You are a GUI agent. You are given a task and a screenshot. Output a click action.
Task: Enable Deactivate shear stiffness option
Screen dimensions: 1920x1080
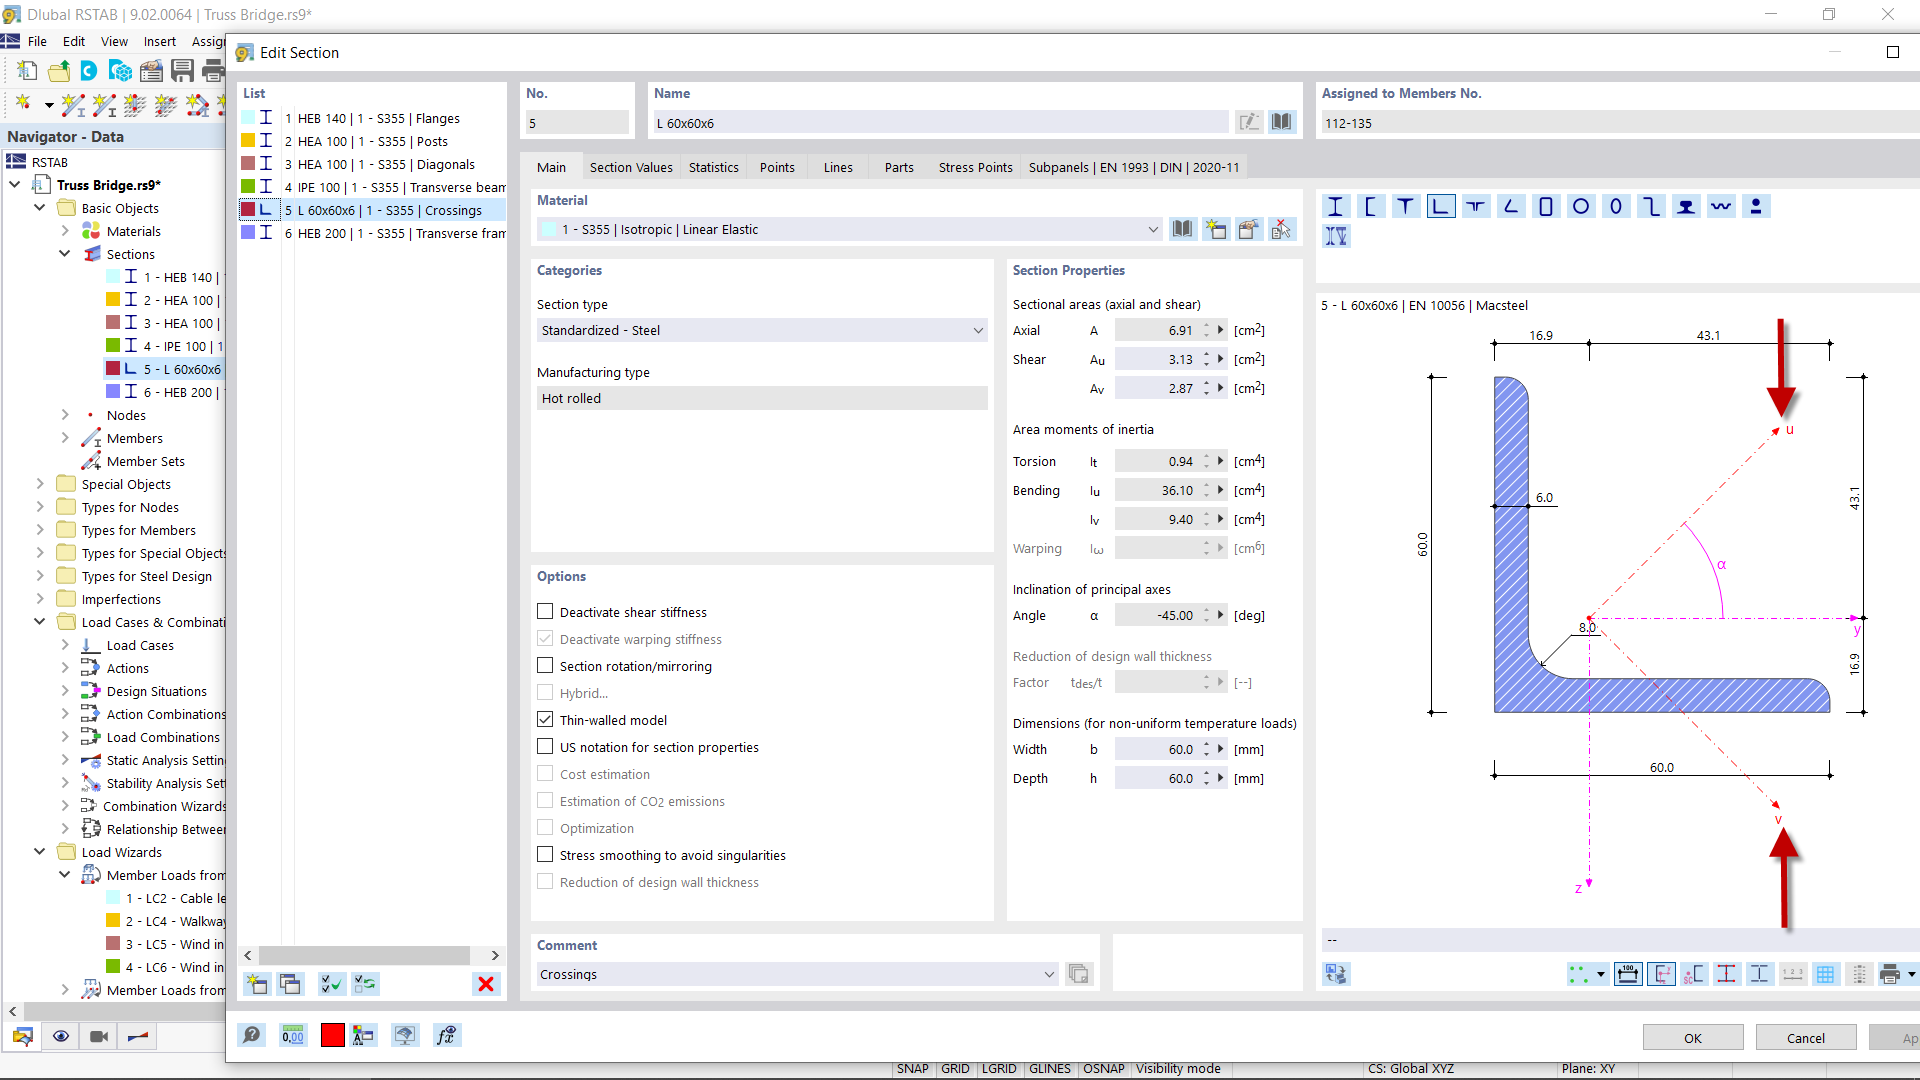(x=545, y=611)
